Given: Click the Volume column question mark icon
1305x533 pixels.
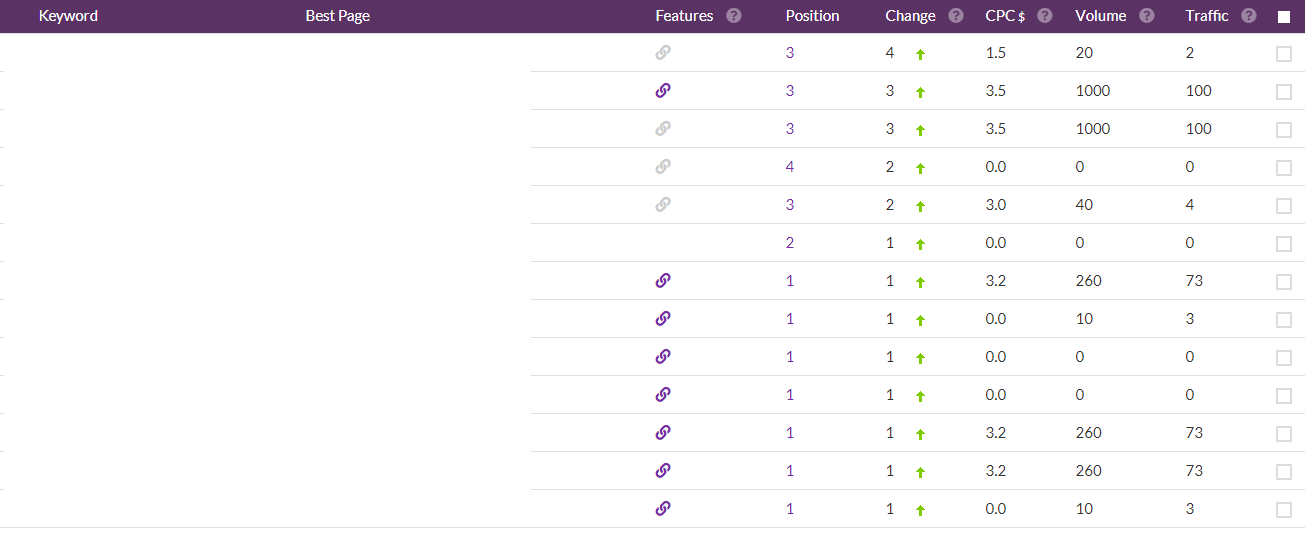Looking at the screenshot, I should 1146,16.
